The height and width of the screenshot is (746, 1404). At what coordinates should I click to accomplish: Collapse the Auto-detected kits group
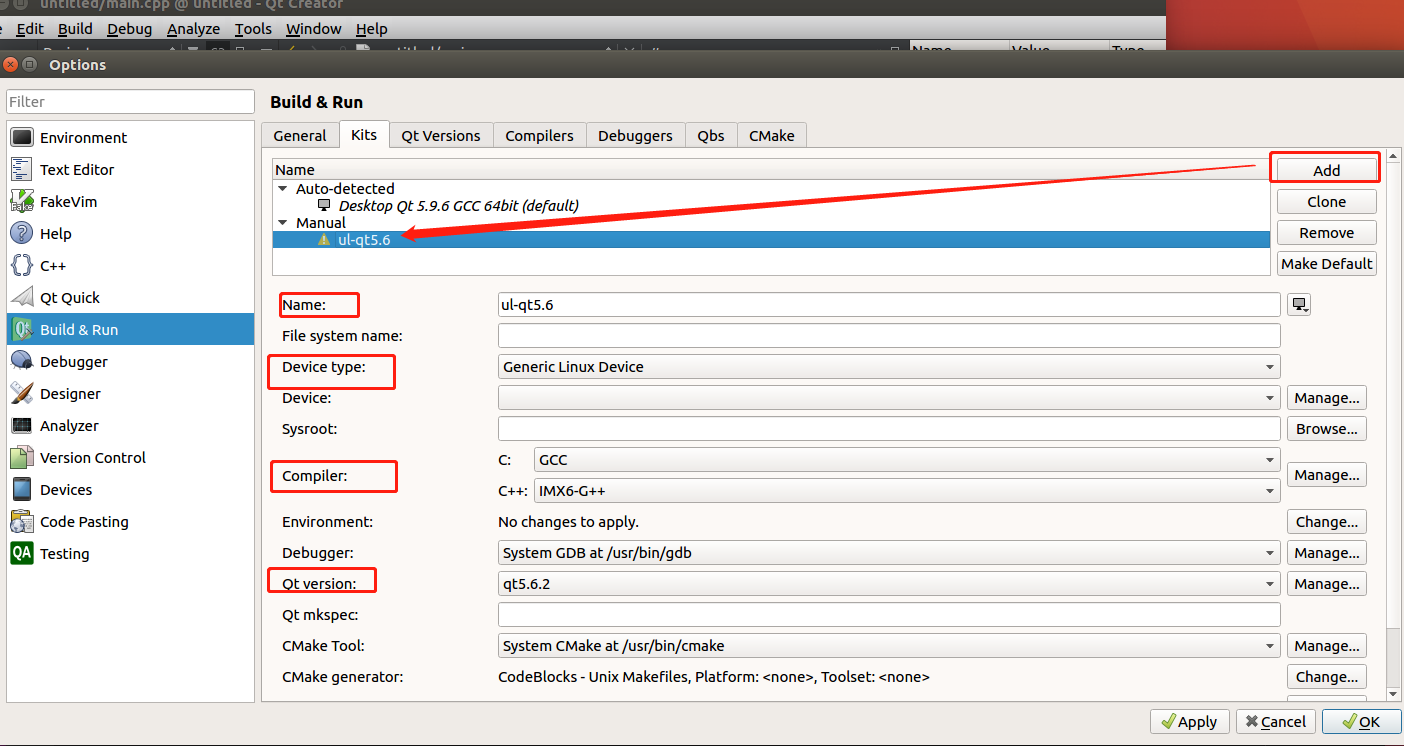282,188
